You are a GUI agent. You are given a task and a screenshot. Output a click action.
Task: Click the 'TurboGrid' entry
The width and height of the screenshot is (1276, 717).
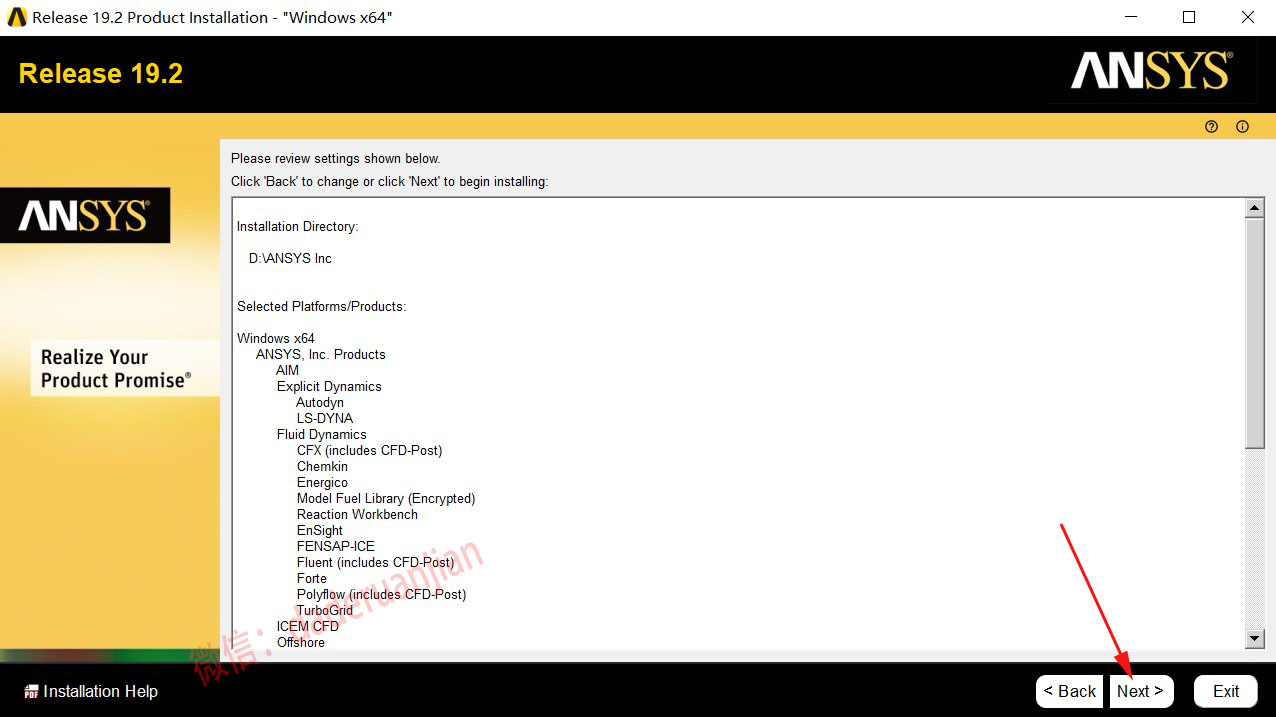coord(325,611)
